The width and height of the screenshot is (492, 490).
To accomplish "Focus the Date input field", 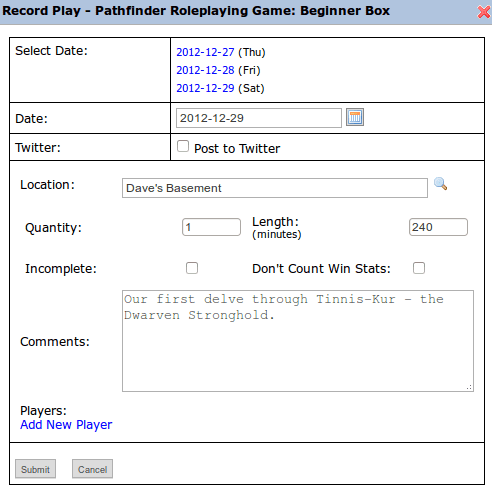I will 259,118.
